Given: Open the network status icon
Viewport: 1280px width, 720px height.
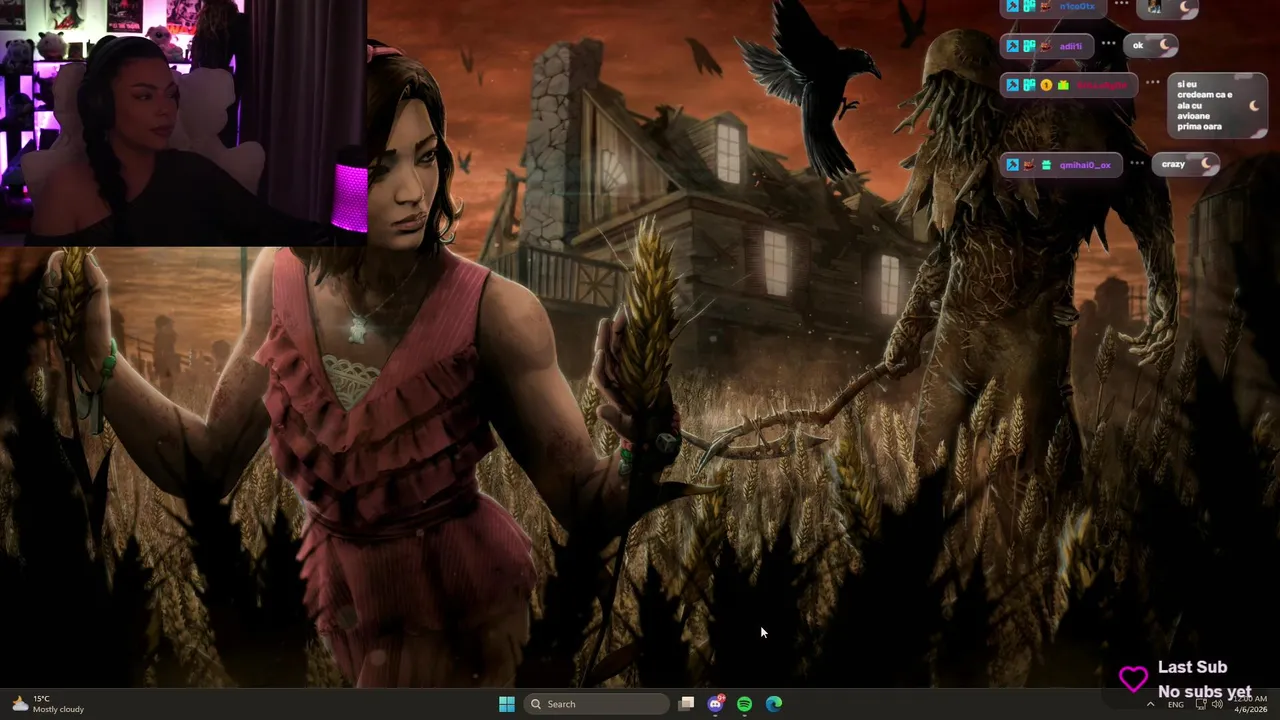Looking at the screenshot, I should tap(1201, 704).
